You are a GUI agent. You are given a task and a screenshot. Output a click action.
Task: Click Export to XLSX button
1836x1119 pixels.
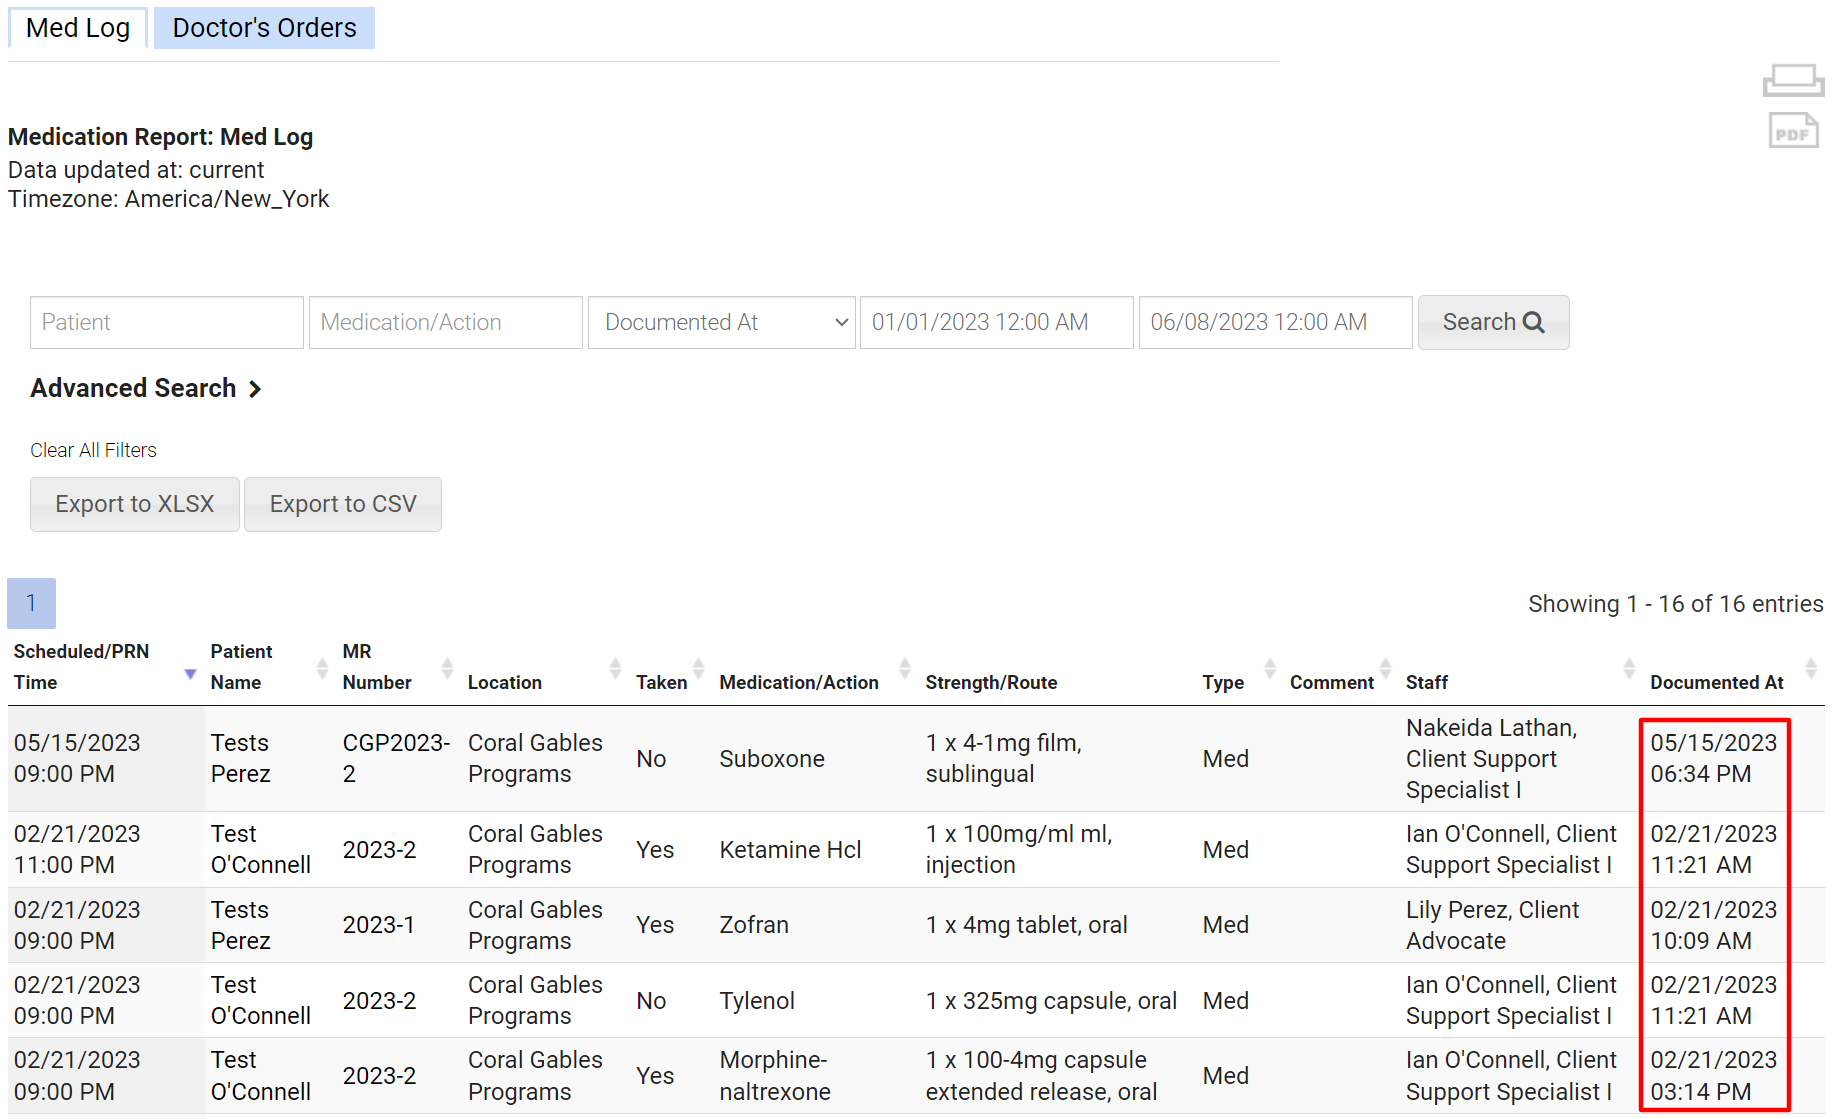[x=135, y=504]
